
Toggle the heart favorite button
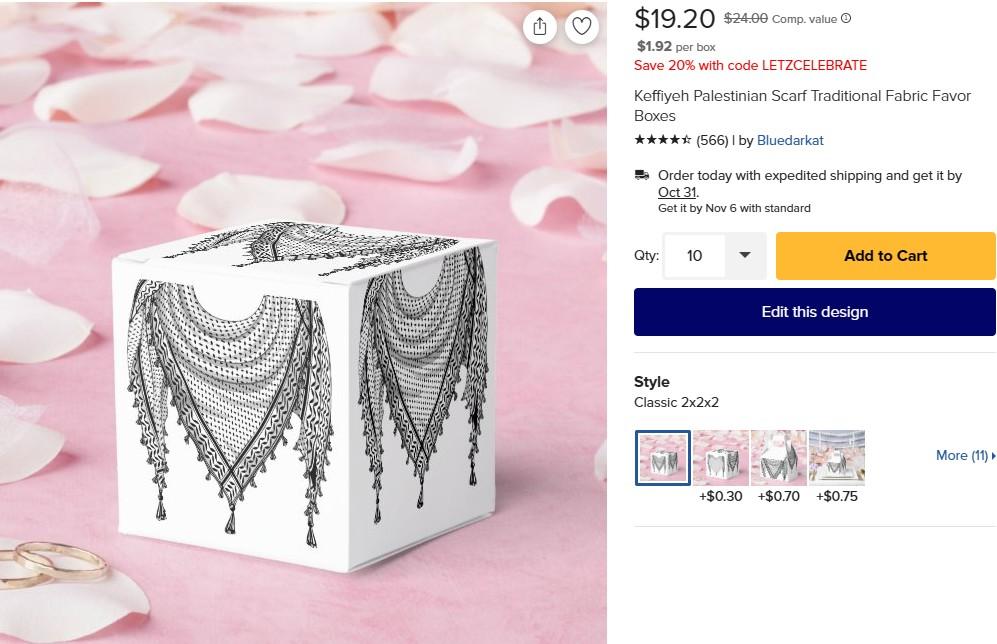581,27
